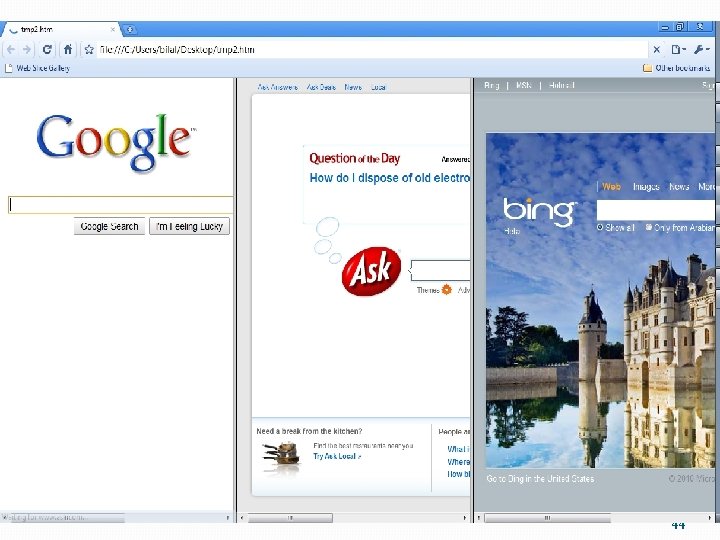Bookmark this page with the star icon

(89, 50)
